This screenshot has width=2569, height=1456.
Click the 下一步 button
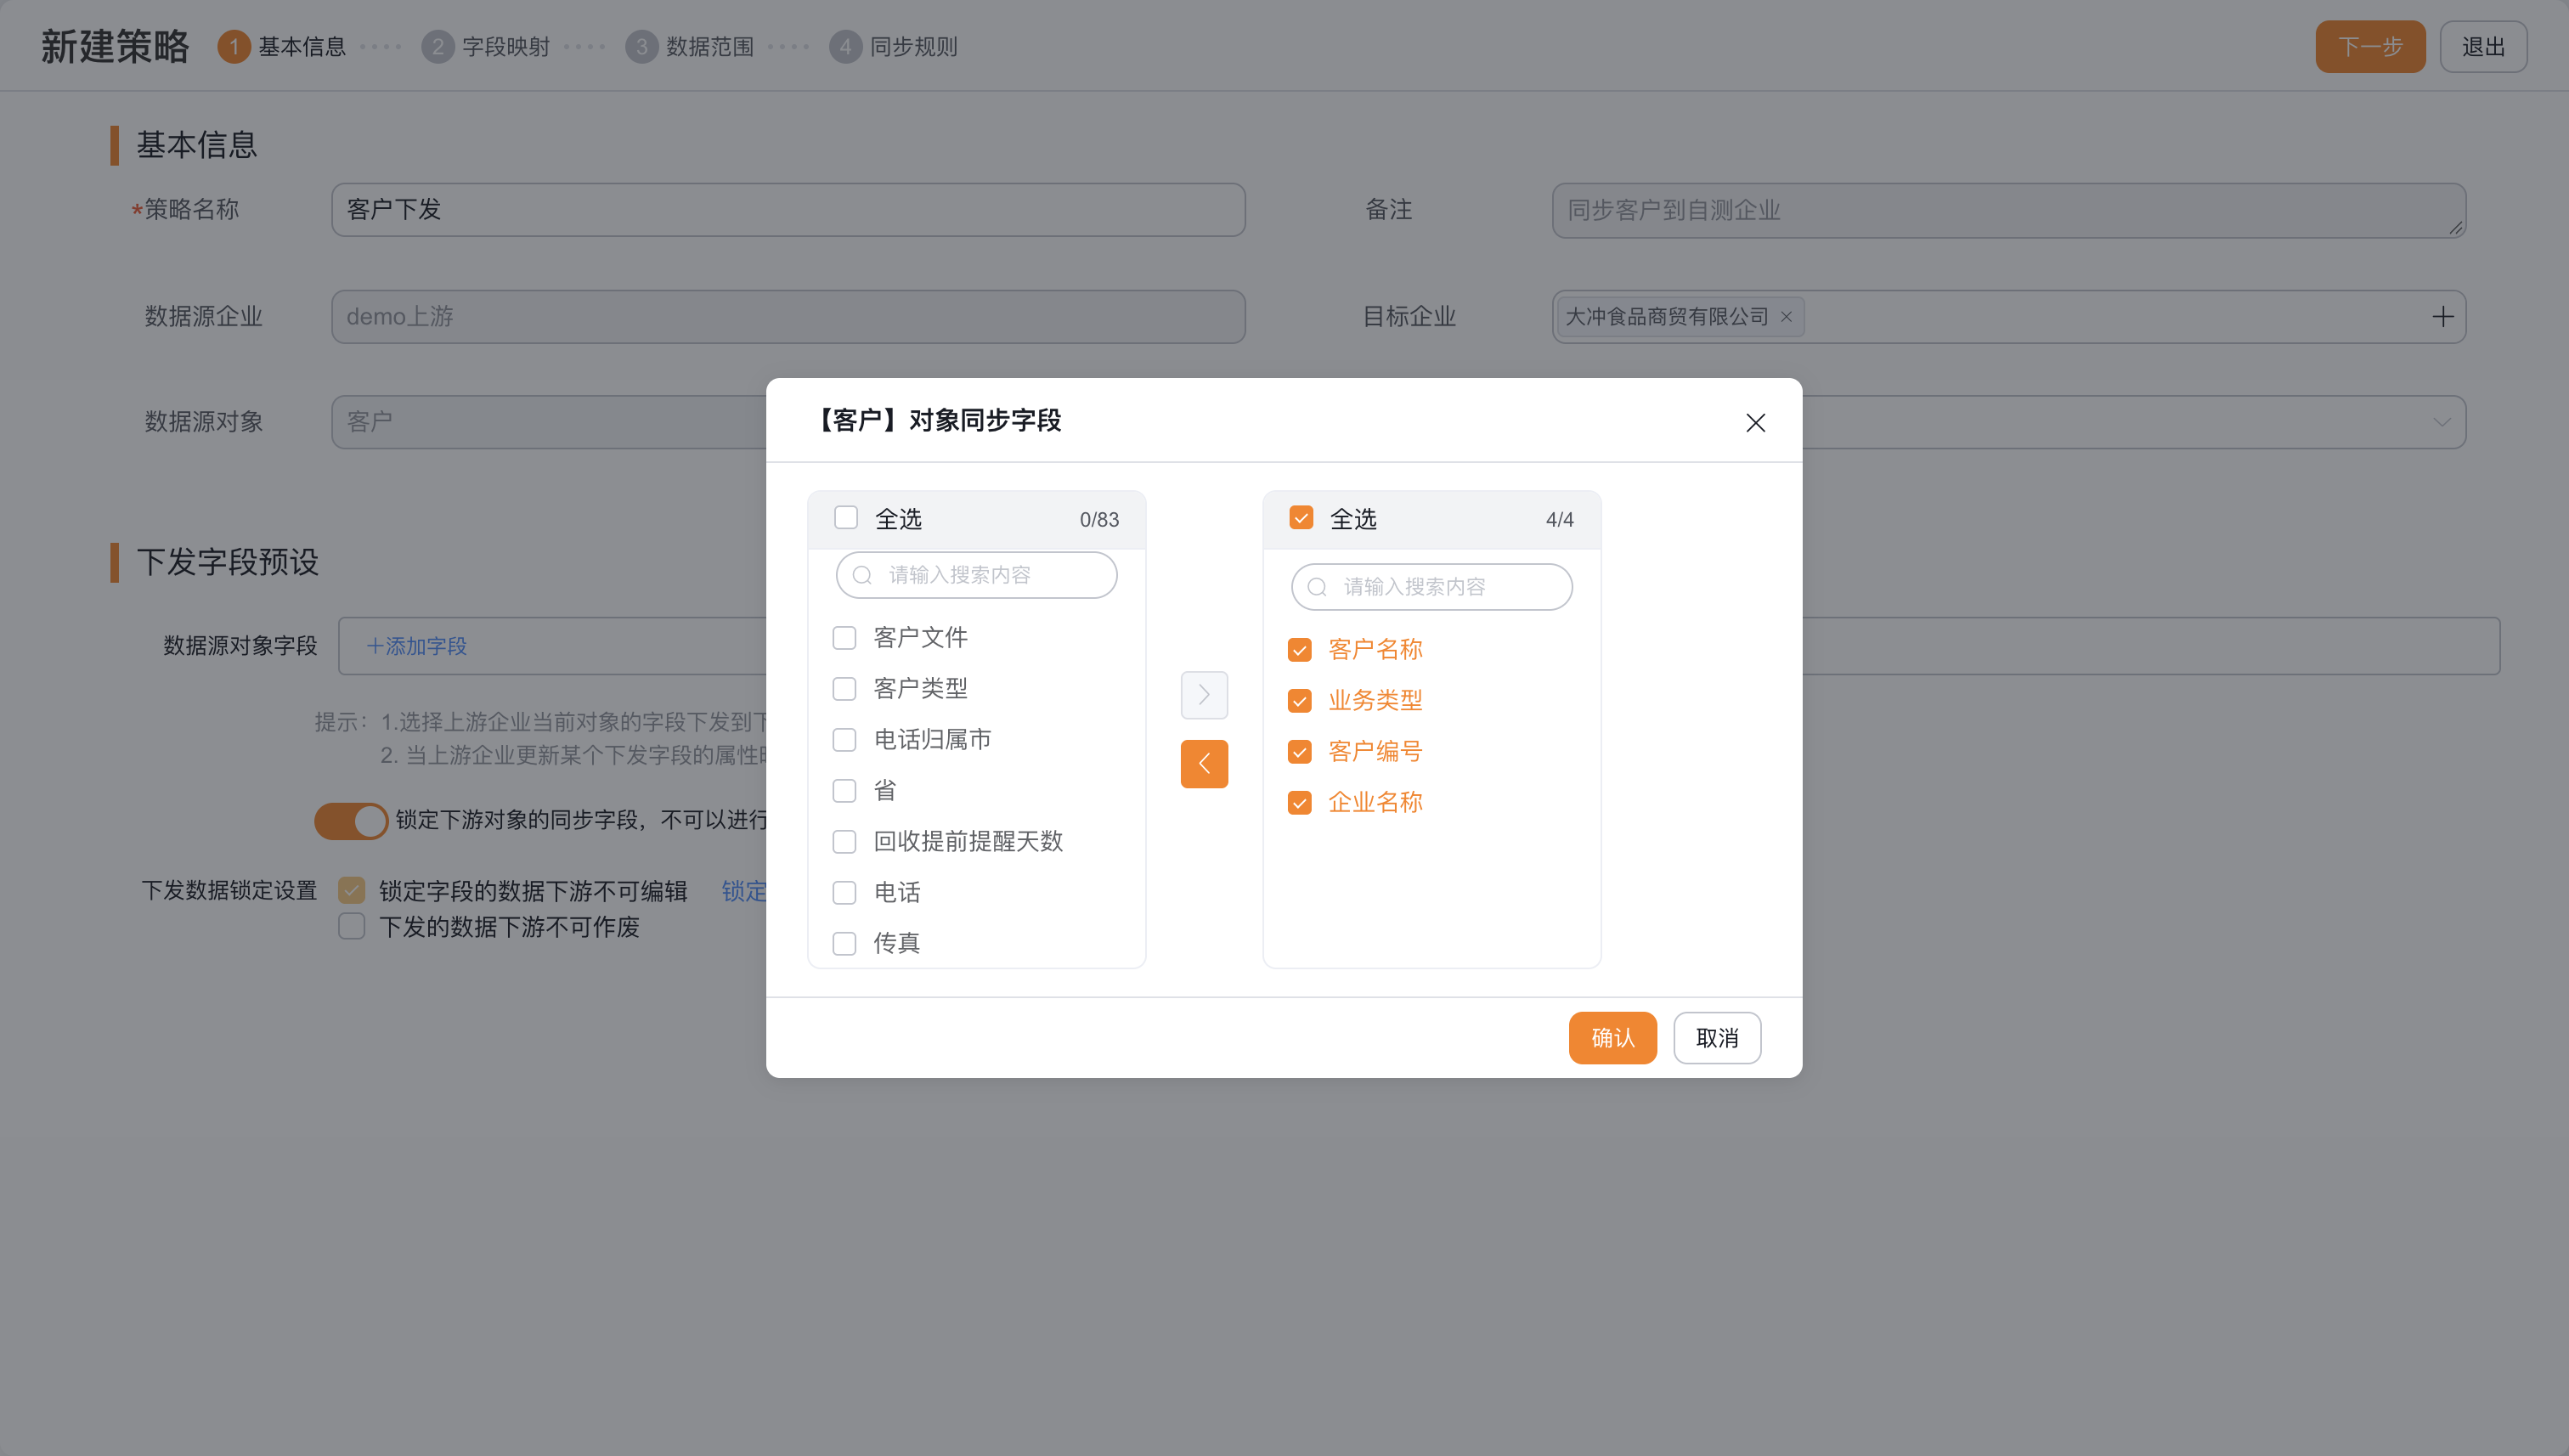2370,47
